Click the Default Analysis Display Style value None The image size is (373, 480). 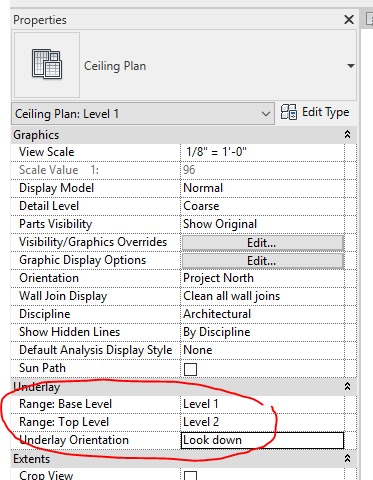198,350
